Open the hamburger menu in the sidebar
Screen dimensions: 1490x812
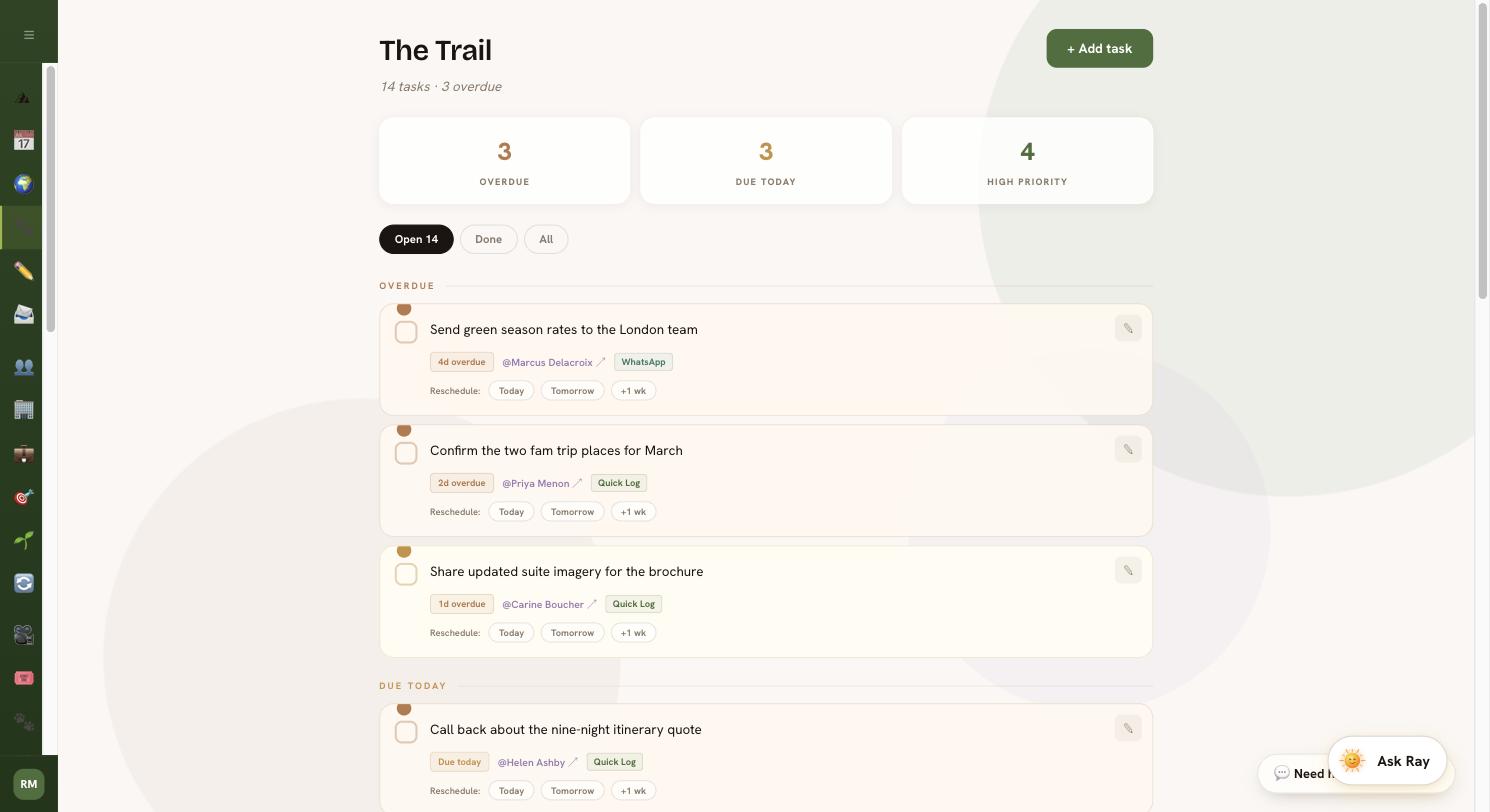[29, 35]
